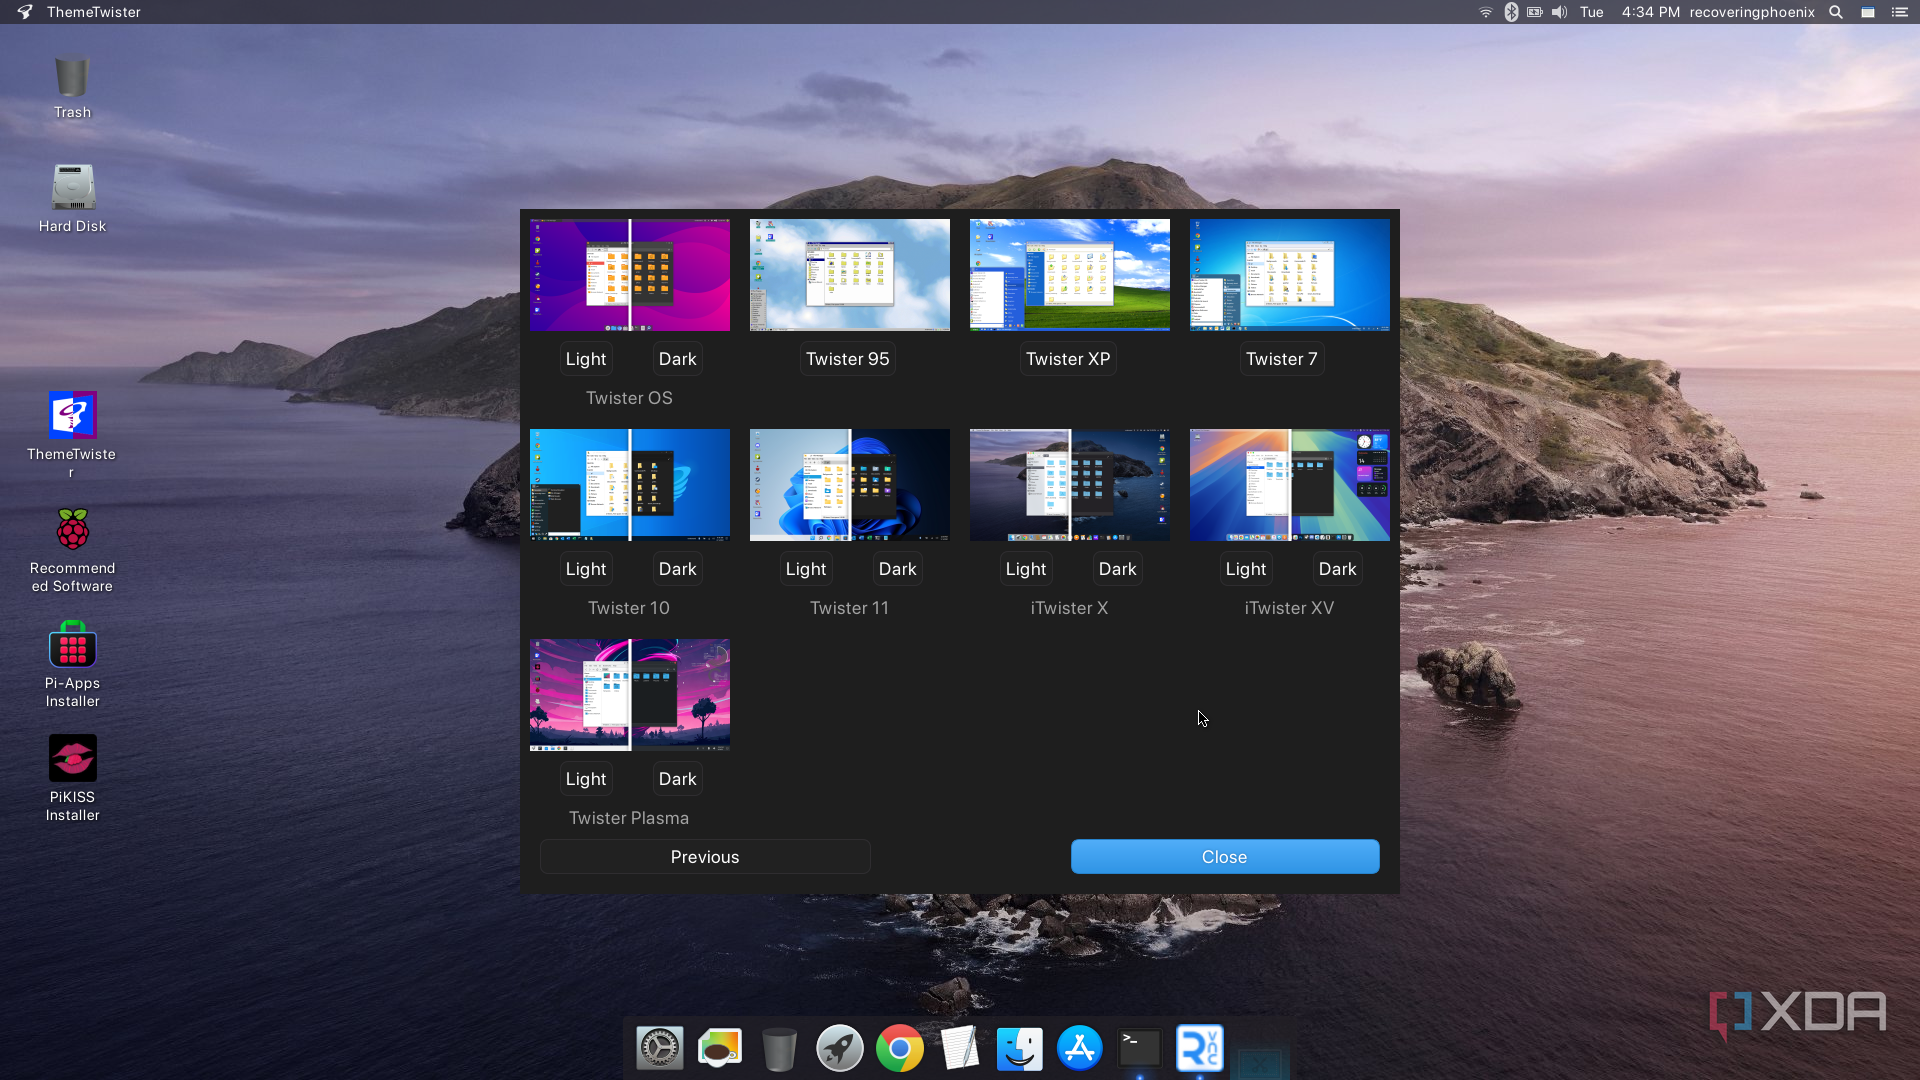
Task: Click the Bluetooth icon in menu bar
Action: 1511,12
